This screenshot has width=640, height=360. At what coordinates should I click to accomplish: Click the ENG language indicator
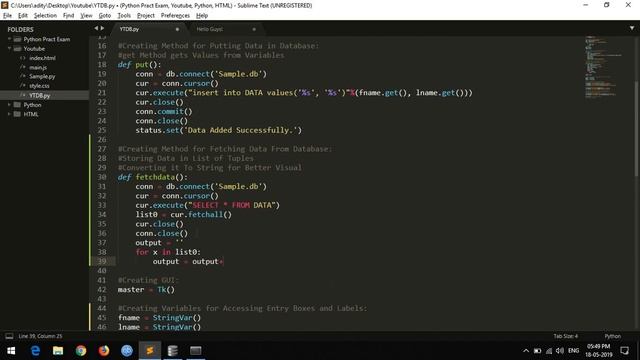tap(573, 351)
